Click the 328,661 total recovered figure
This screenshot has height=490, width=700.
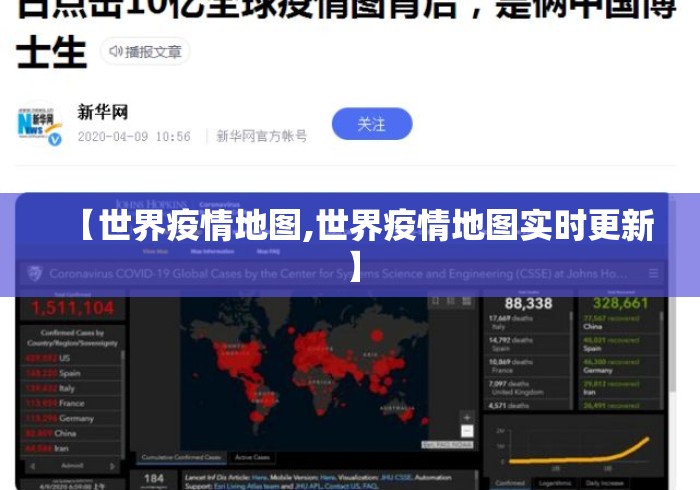(x=621, y=303)
